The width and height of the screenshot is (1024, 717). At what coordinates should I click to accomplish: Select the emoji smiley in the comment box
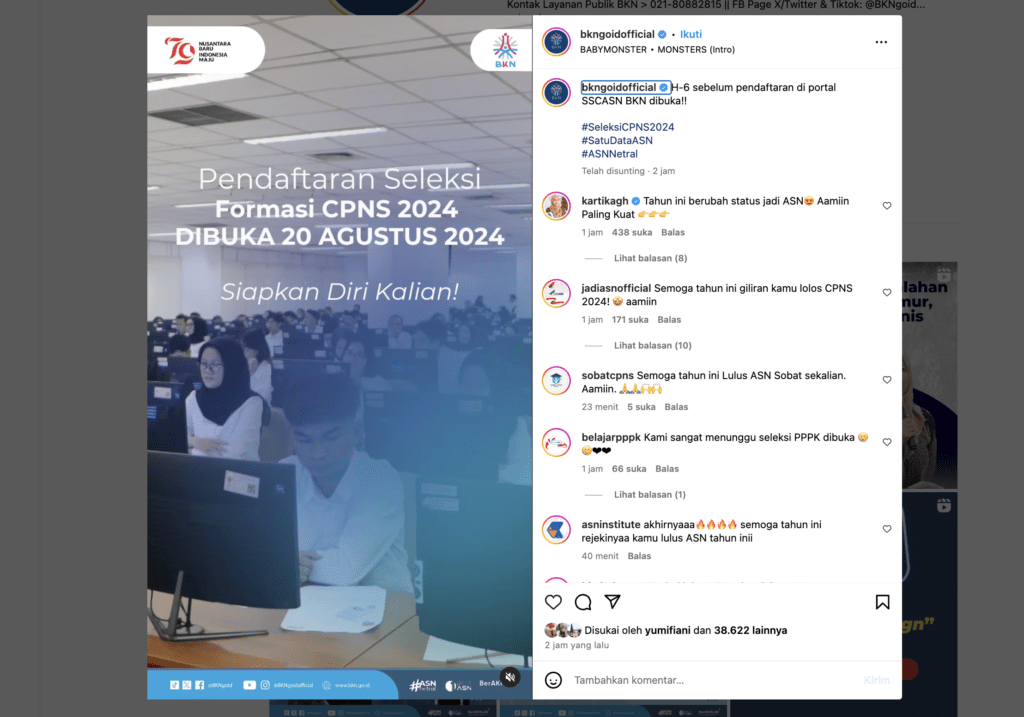coord(553,680)
